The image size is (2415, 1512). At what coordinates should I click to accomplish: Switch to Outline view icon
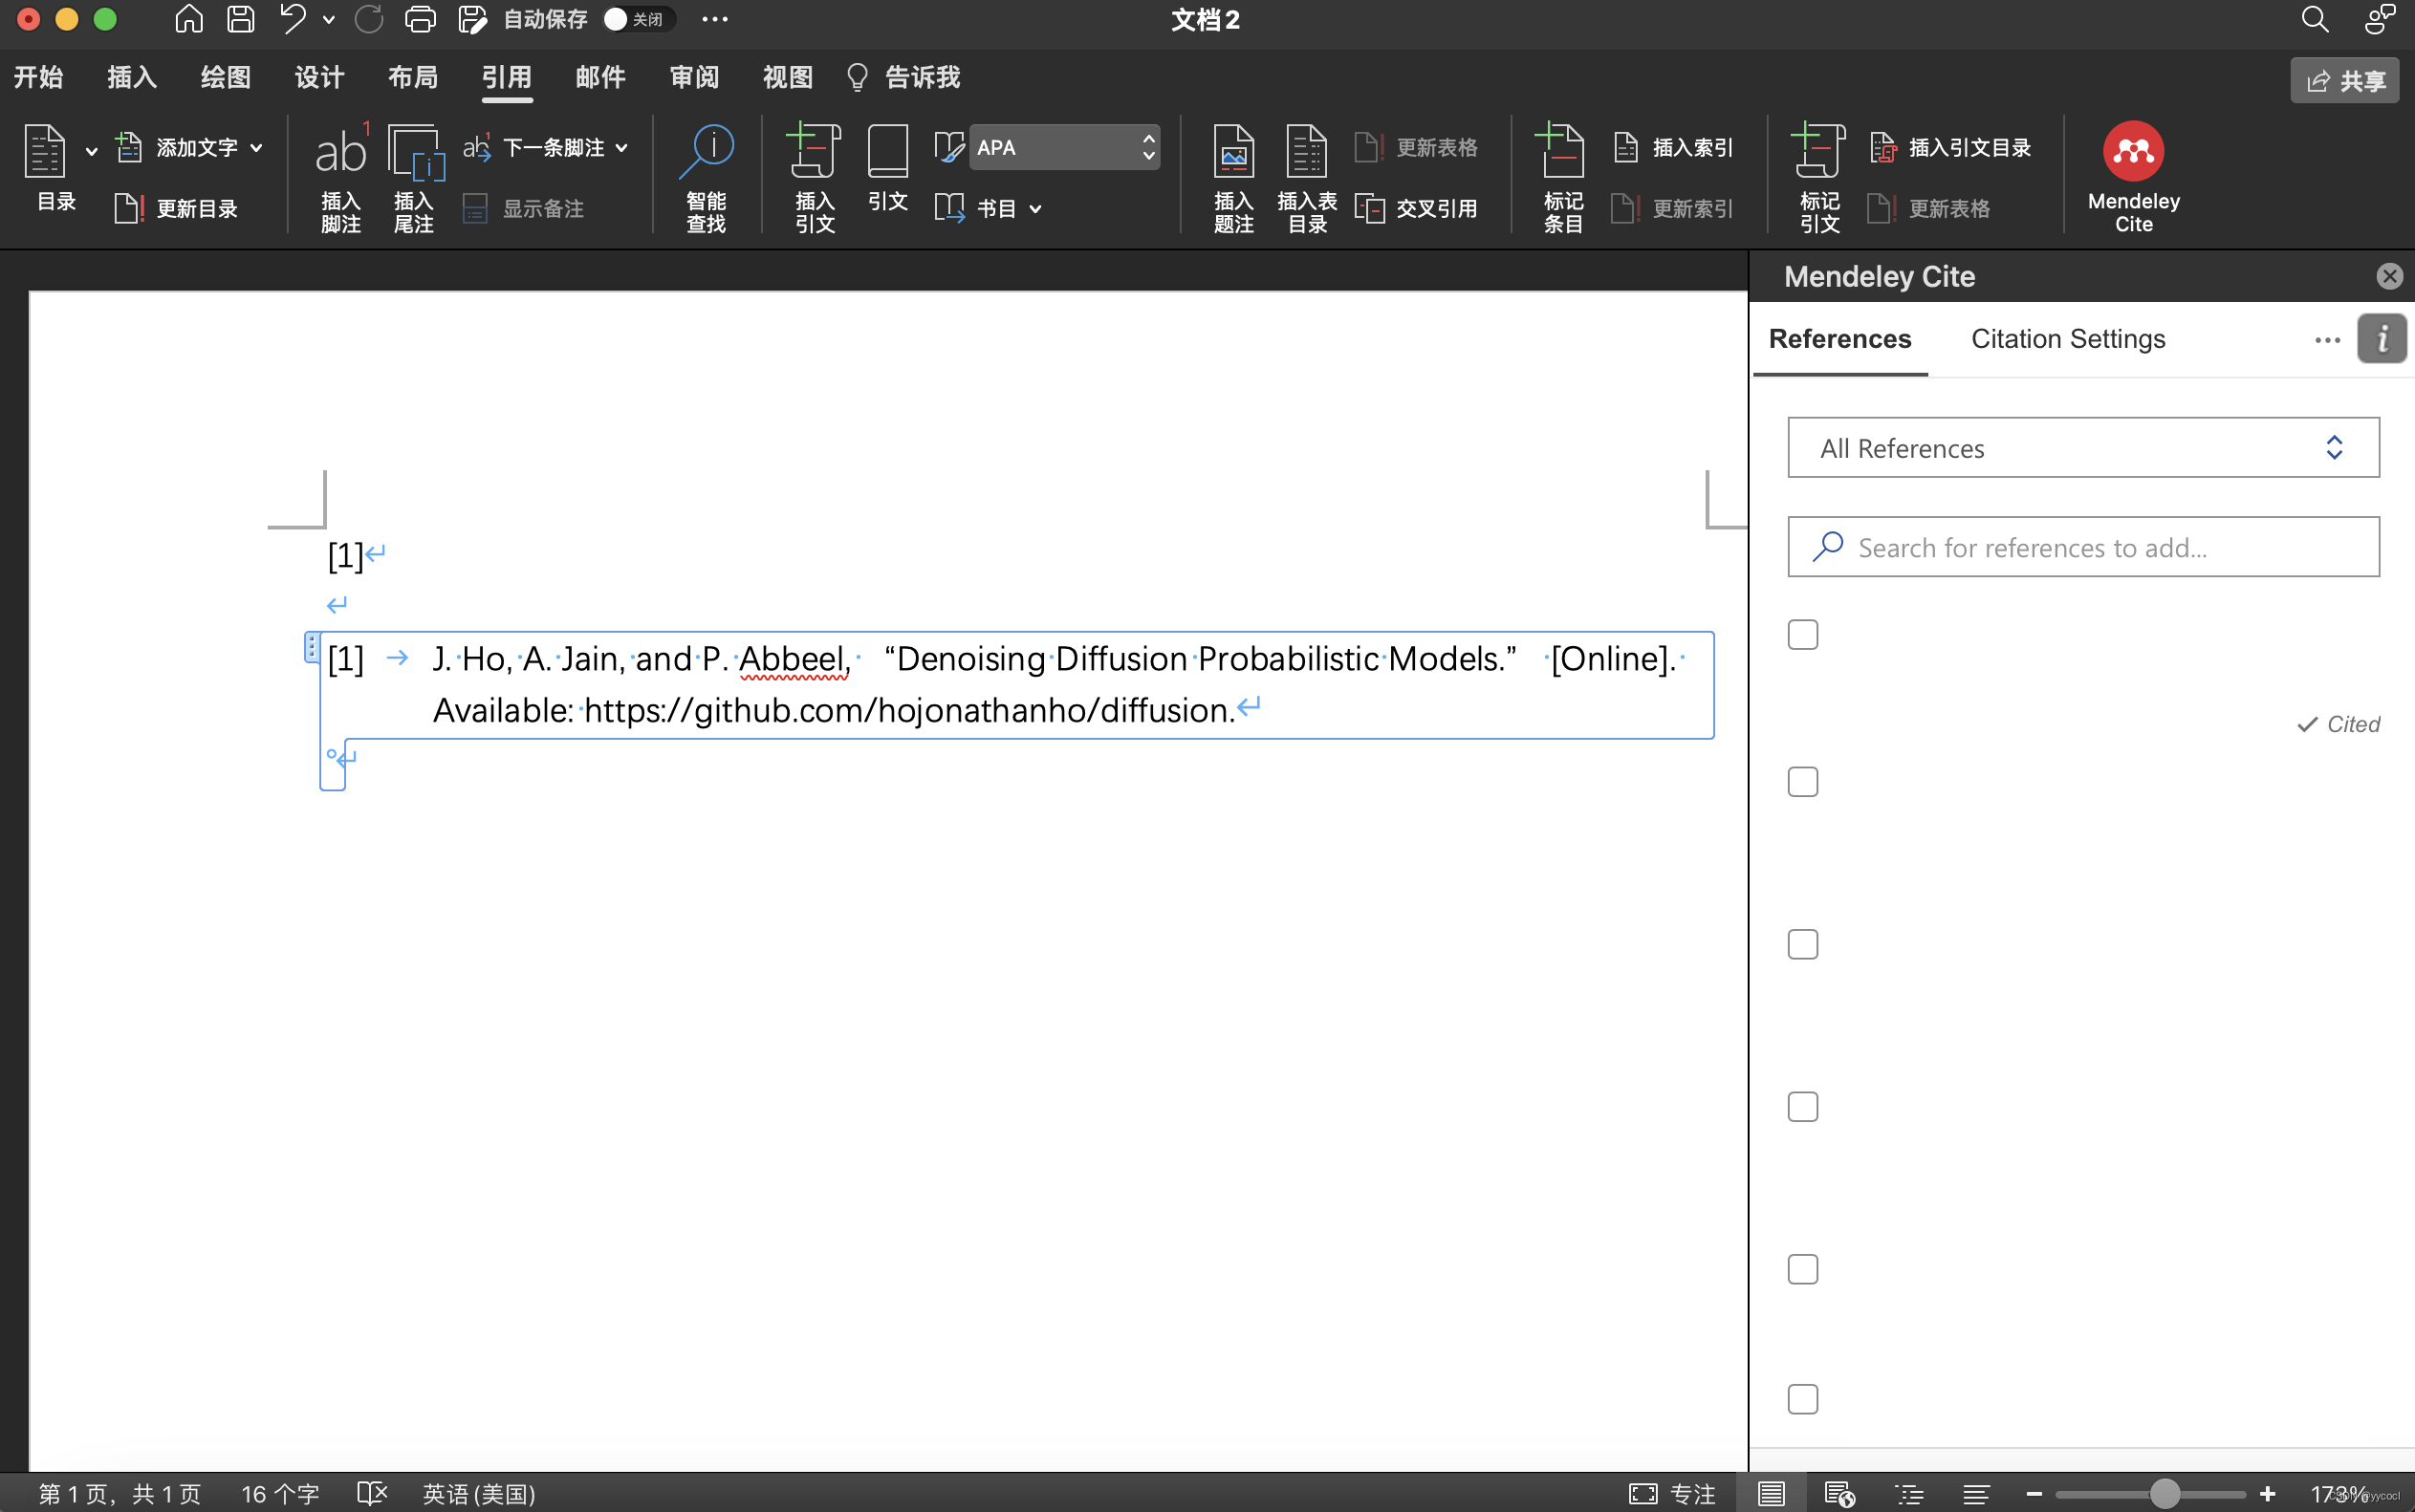pos(1909,1494)
